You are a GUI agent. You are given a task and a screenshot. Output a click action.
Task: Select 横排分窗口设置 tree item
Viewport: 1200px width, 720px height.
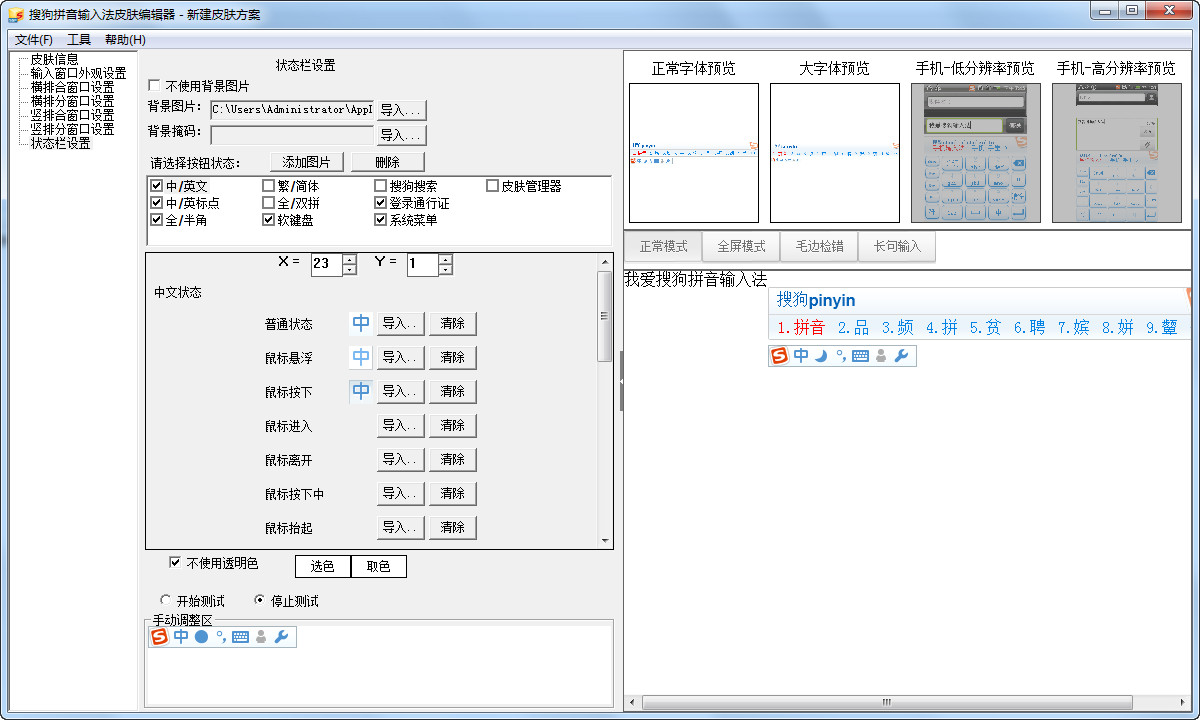click(72, 101)
